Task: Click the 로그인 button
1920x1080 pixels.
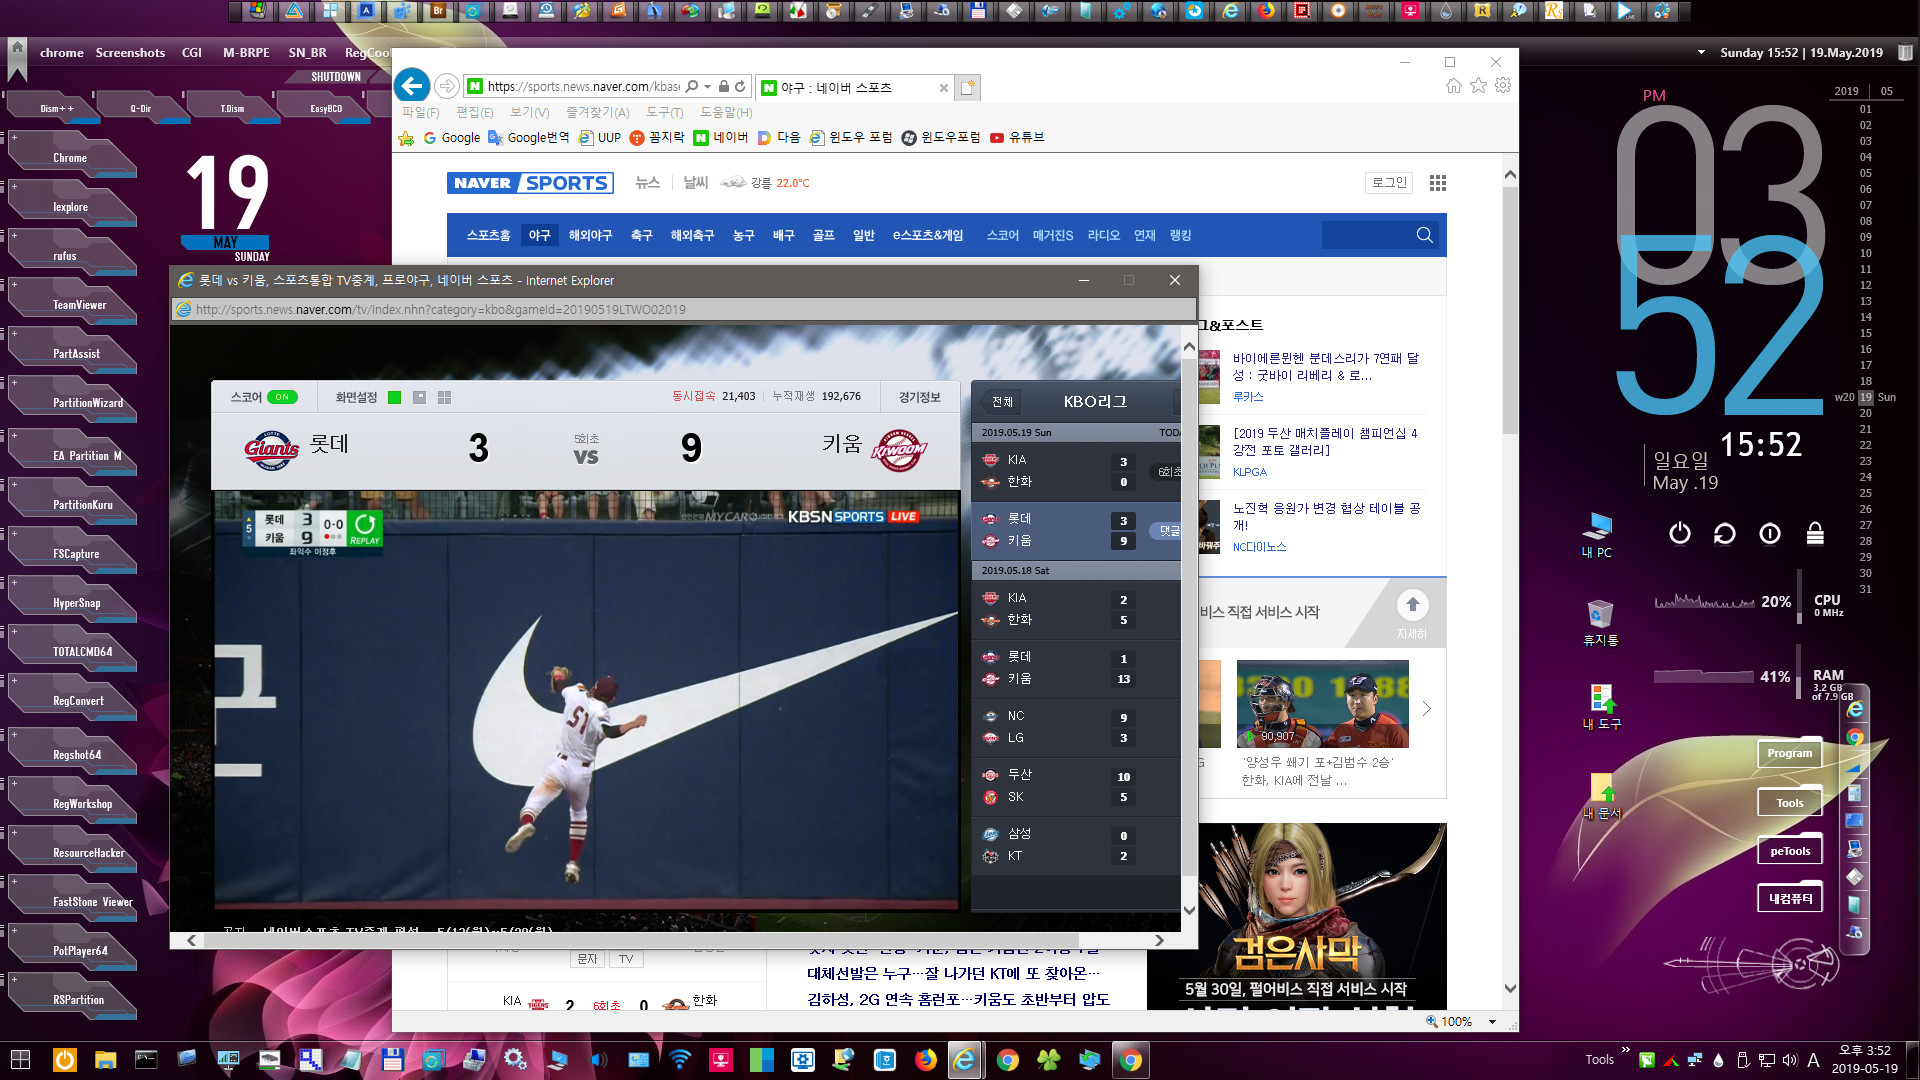Action: [x=1389, y=183]
